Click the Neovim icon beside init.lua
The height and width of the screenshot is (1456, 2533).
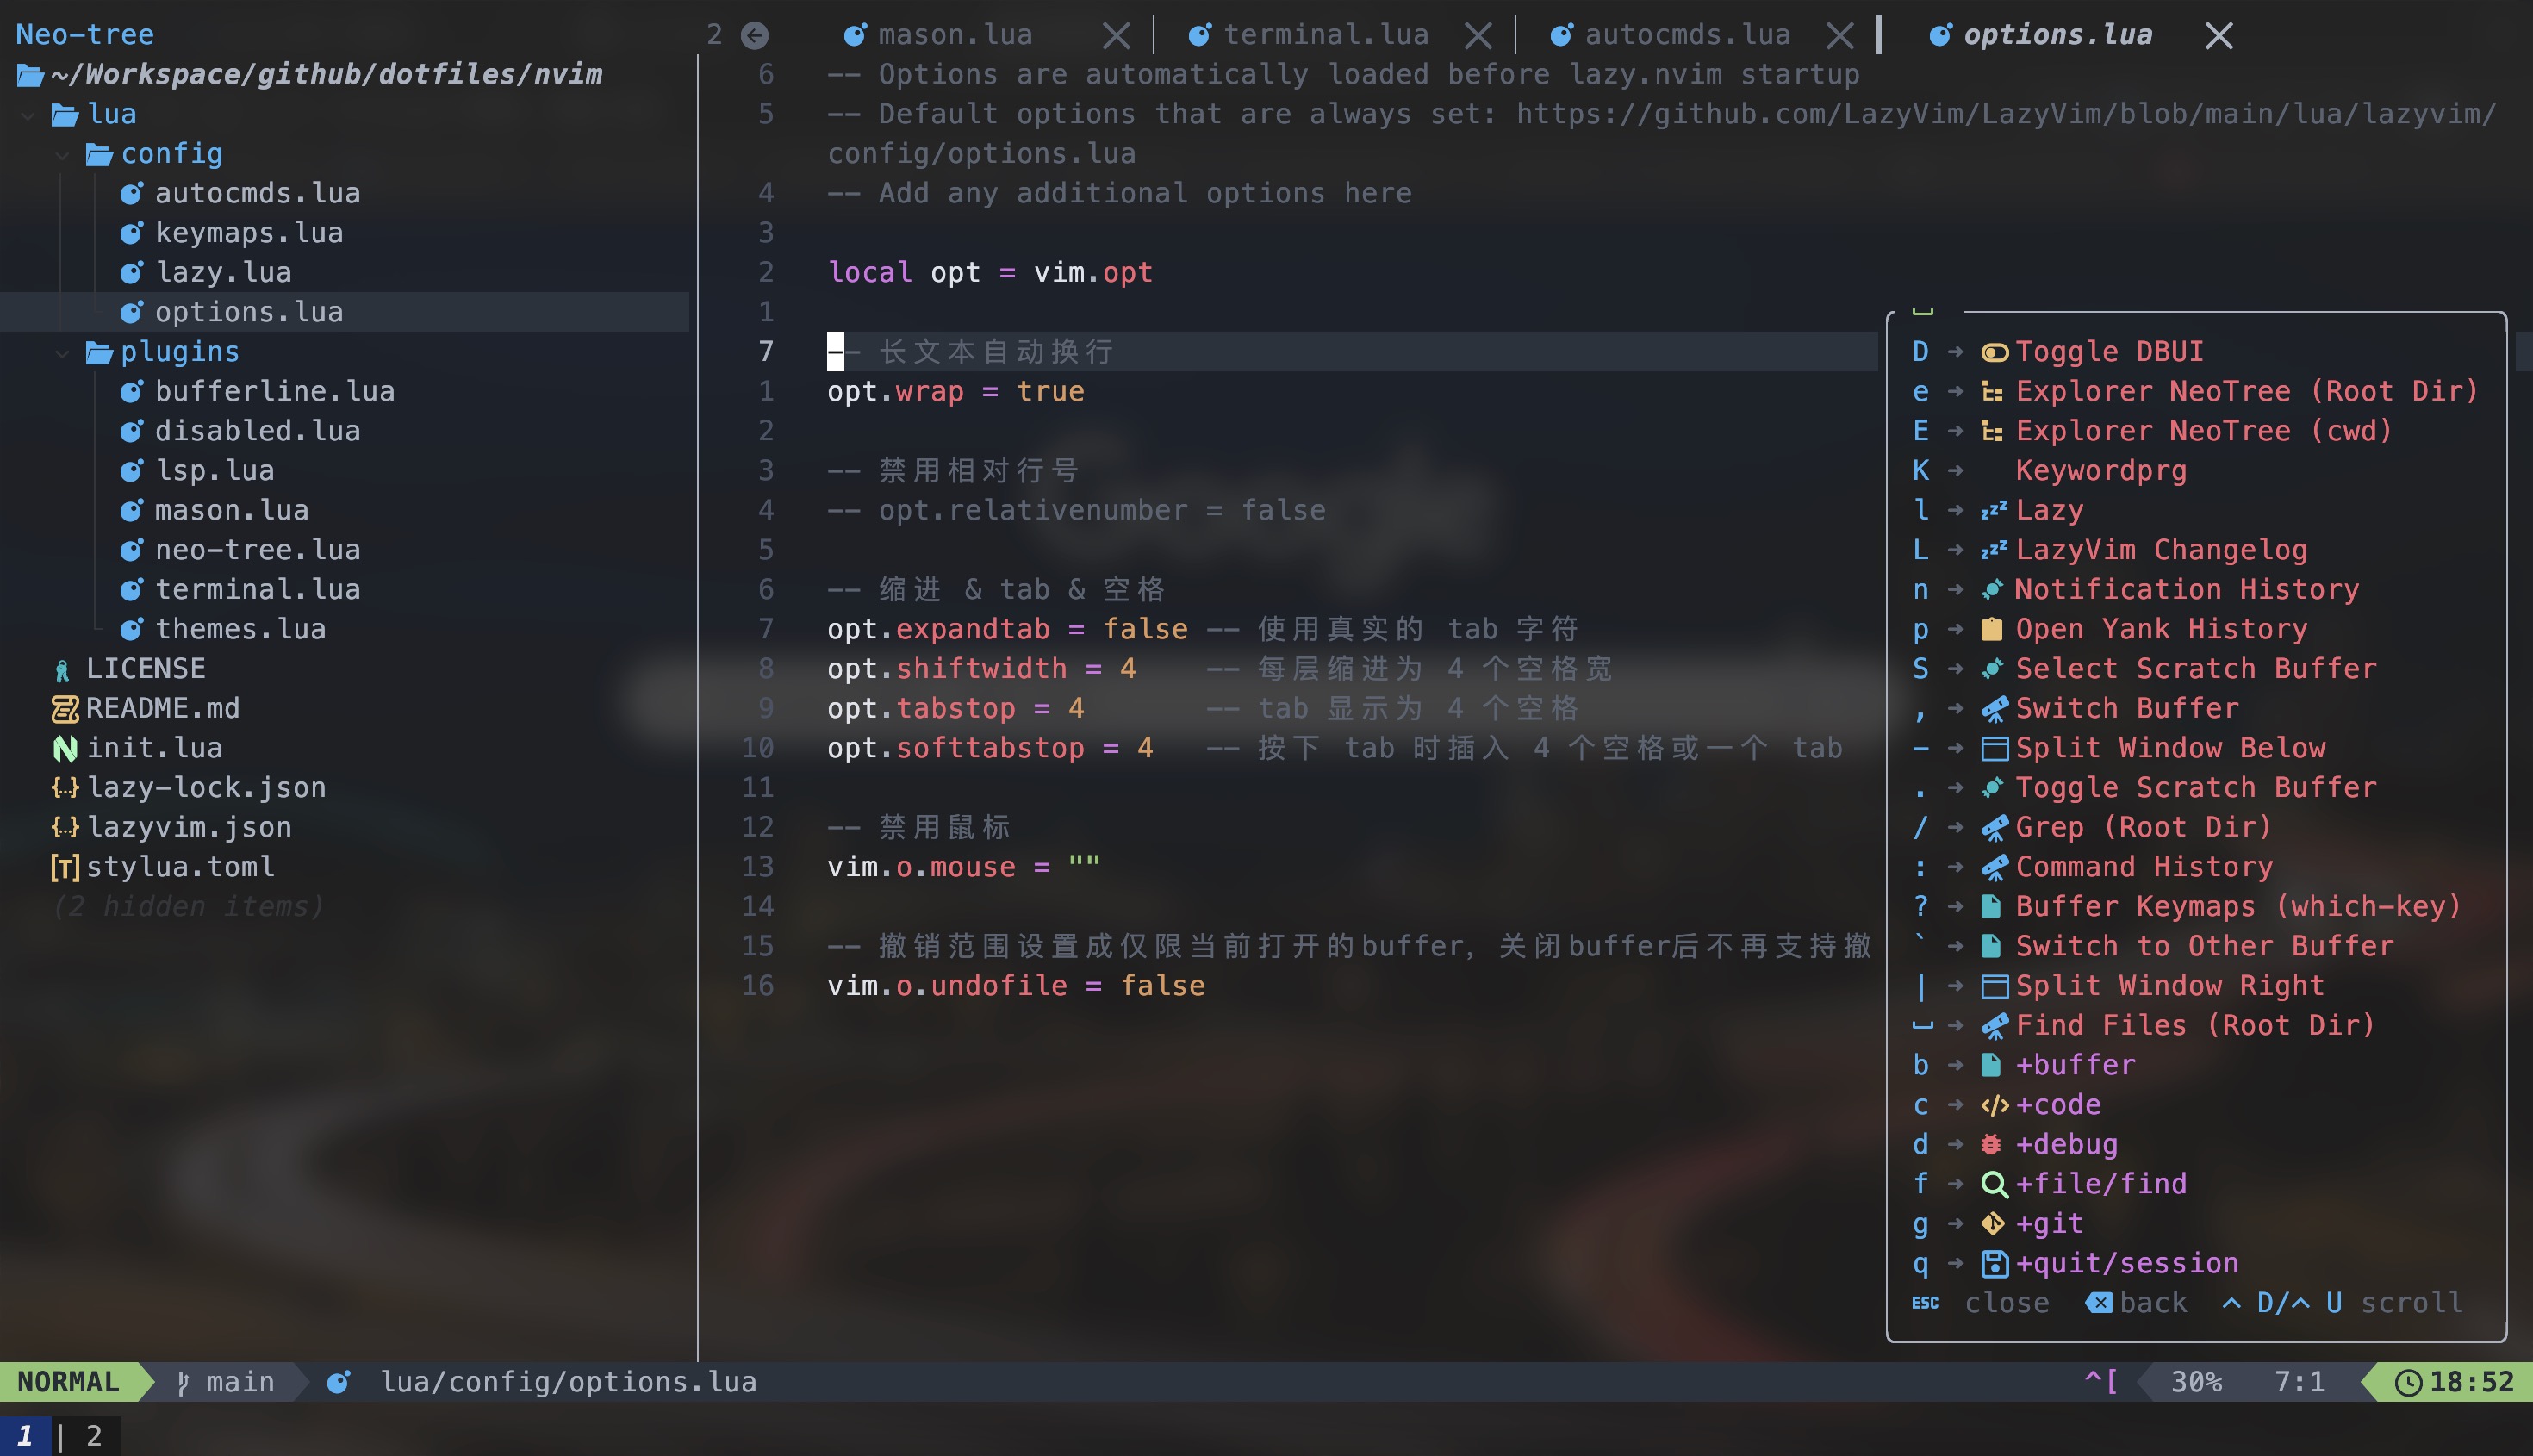[65, 748]
